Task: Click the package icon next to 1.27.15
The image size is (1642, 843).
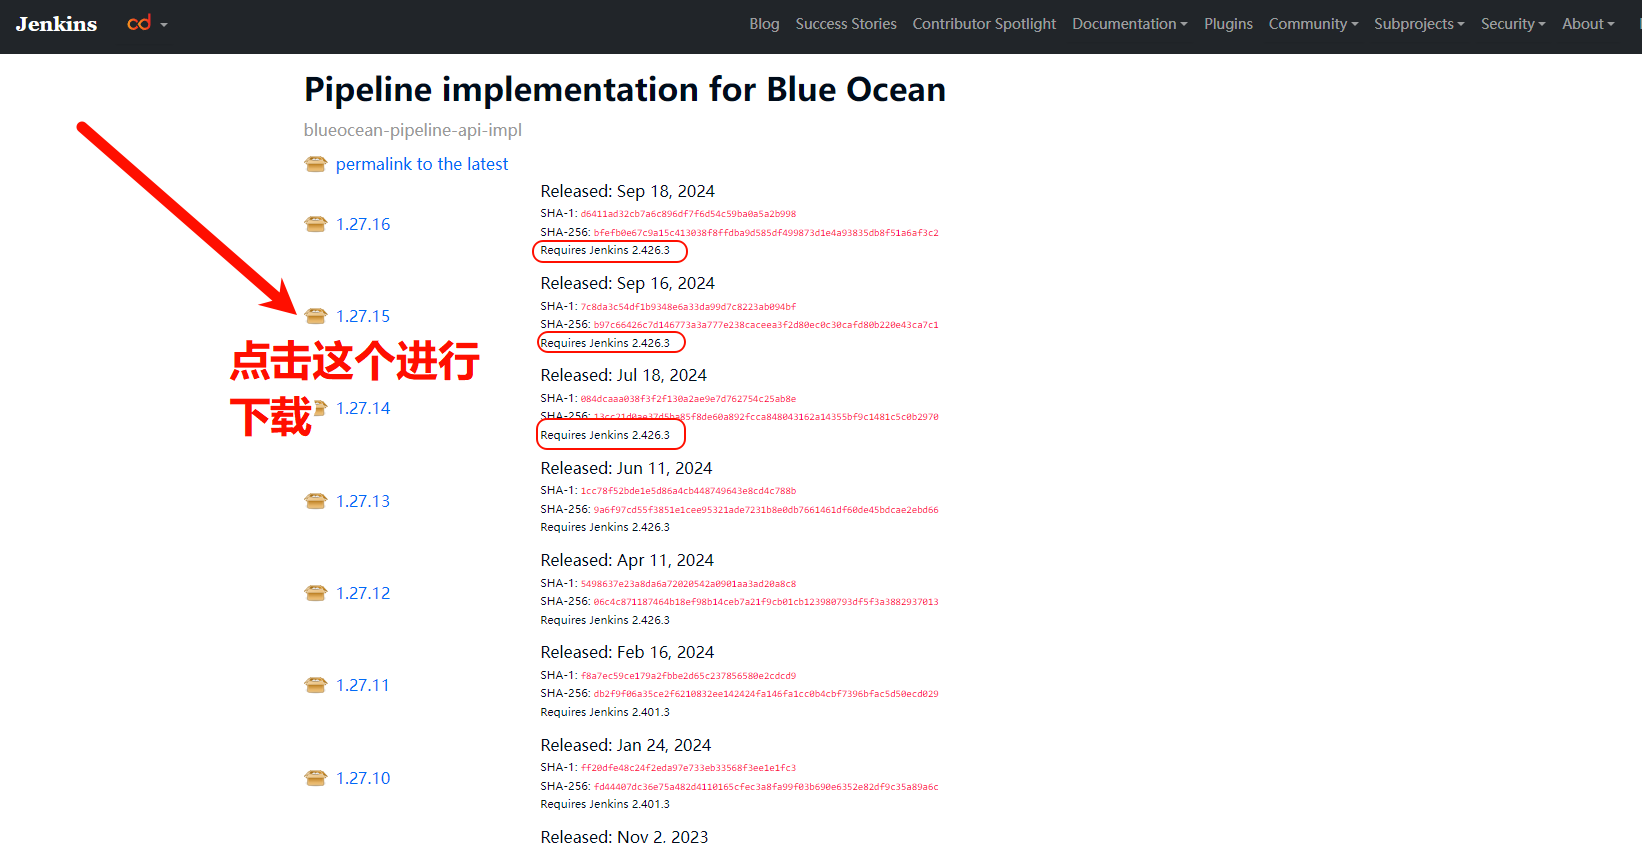Action: click(316, 316)
